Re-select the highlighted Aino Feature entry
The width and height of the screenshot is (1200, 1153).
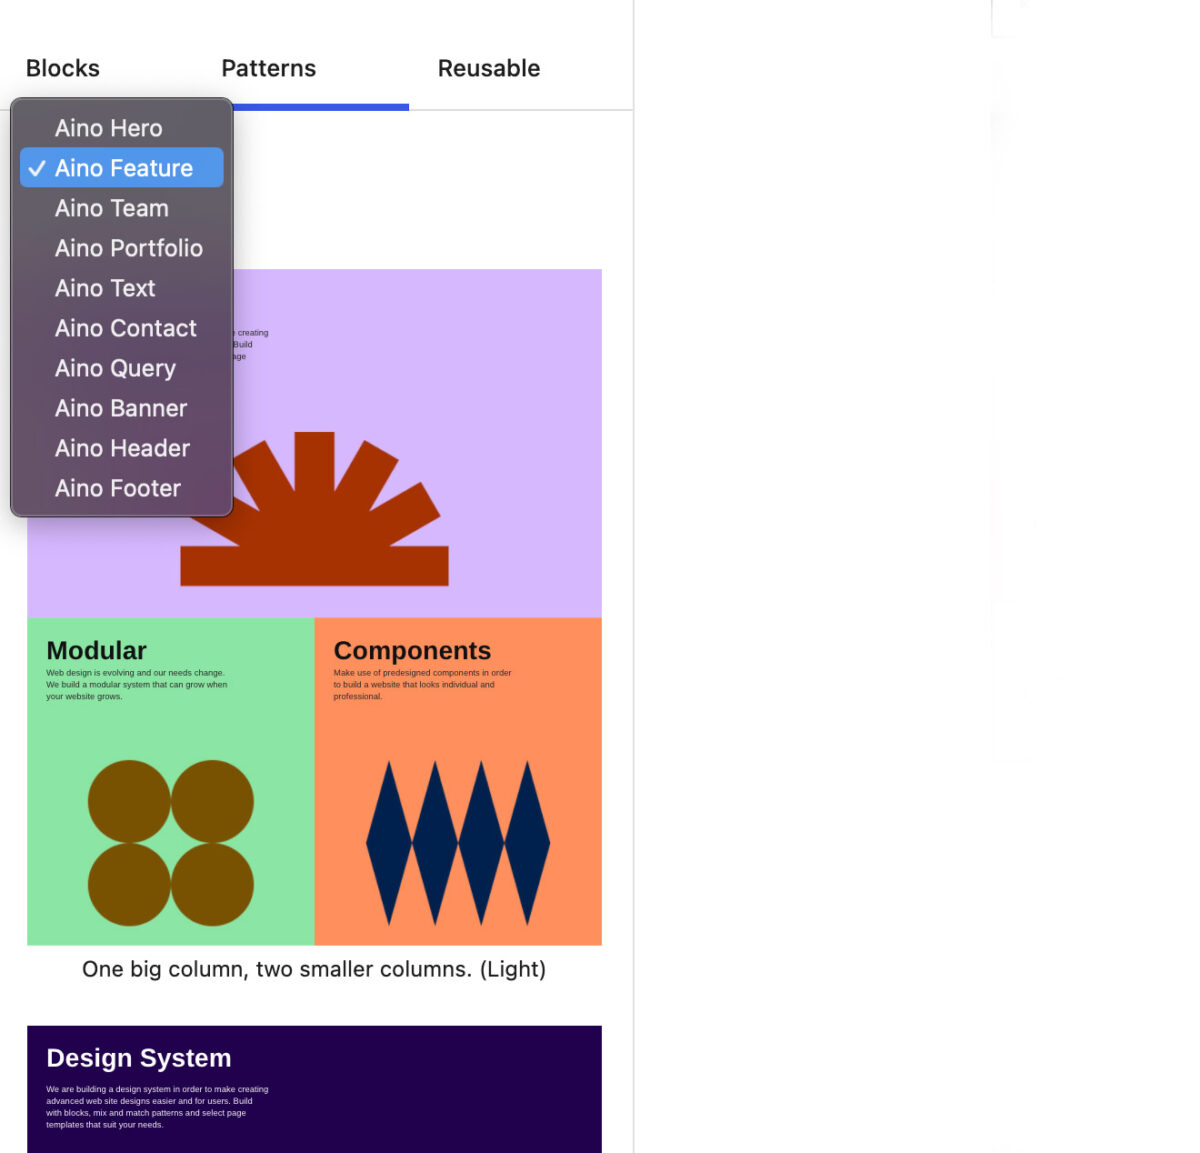[x=123, y=168]
